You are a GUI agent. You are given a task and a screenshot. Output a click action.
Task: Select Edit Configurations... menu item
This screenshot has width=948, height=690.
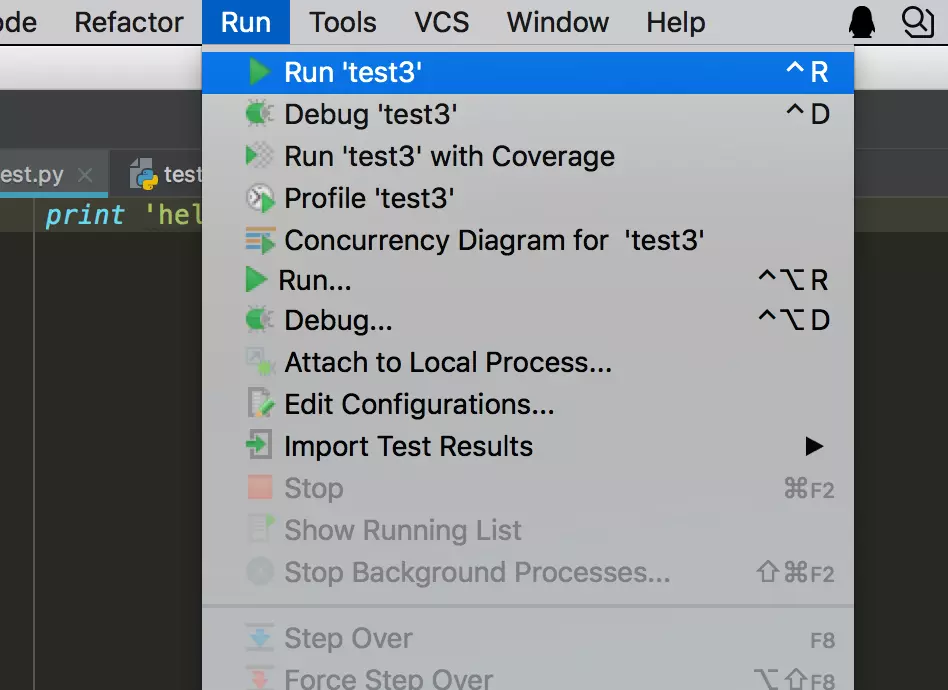[419, 404]
